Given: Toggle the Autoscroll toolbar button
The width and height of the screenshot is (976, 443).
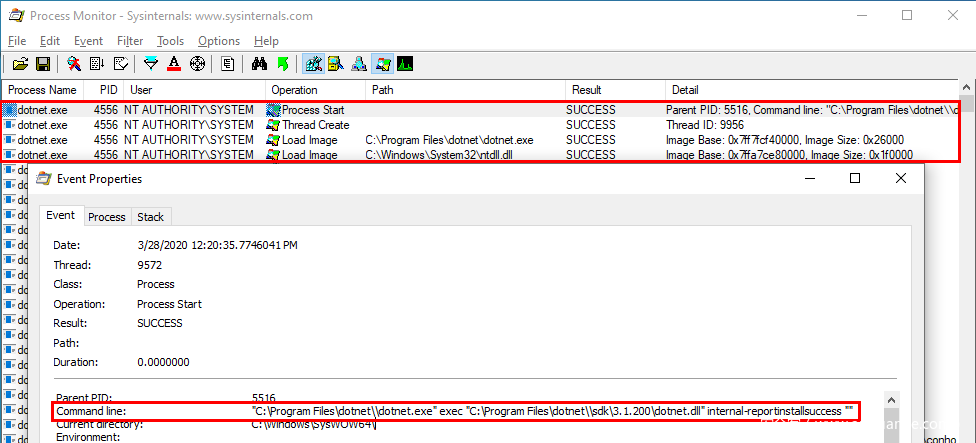Looking at the screenshot, I should pos(97,64).
